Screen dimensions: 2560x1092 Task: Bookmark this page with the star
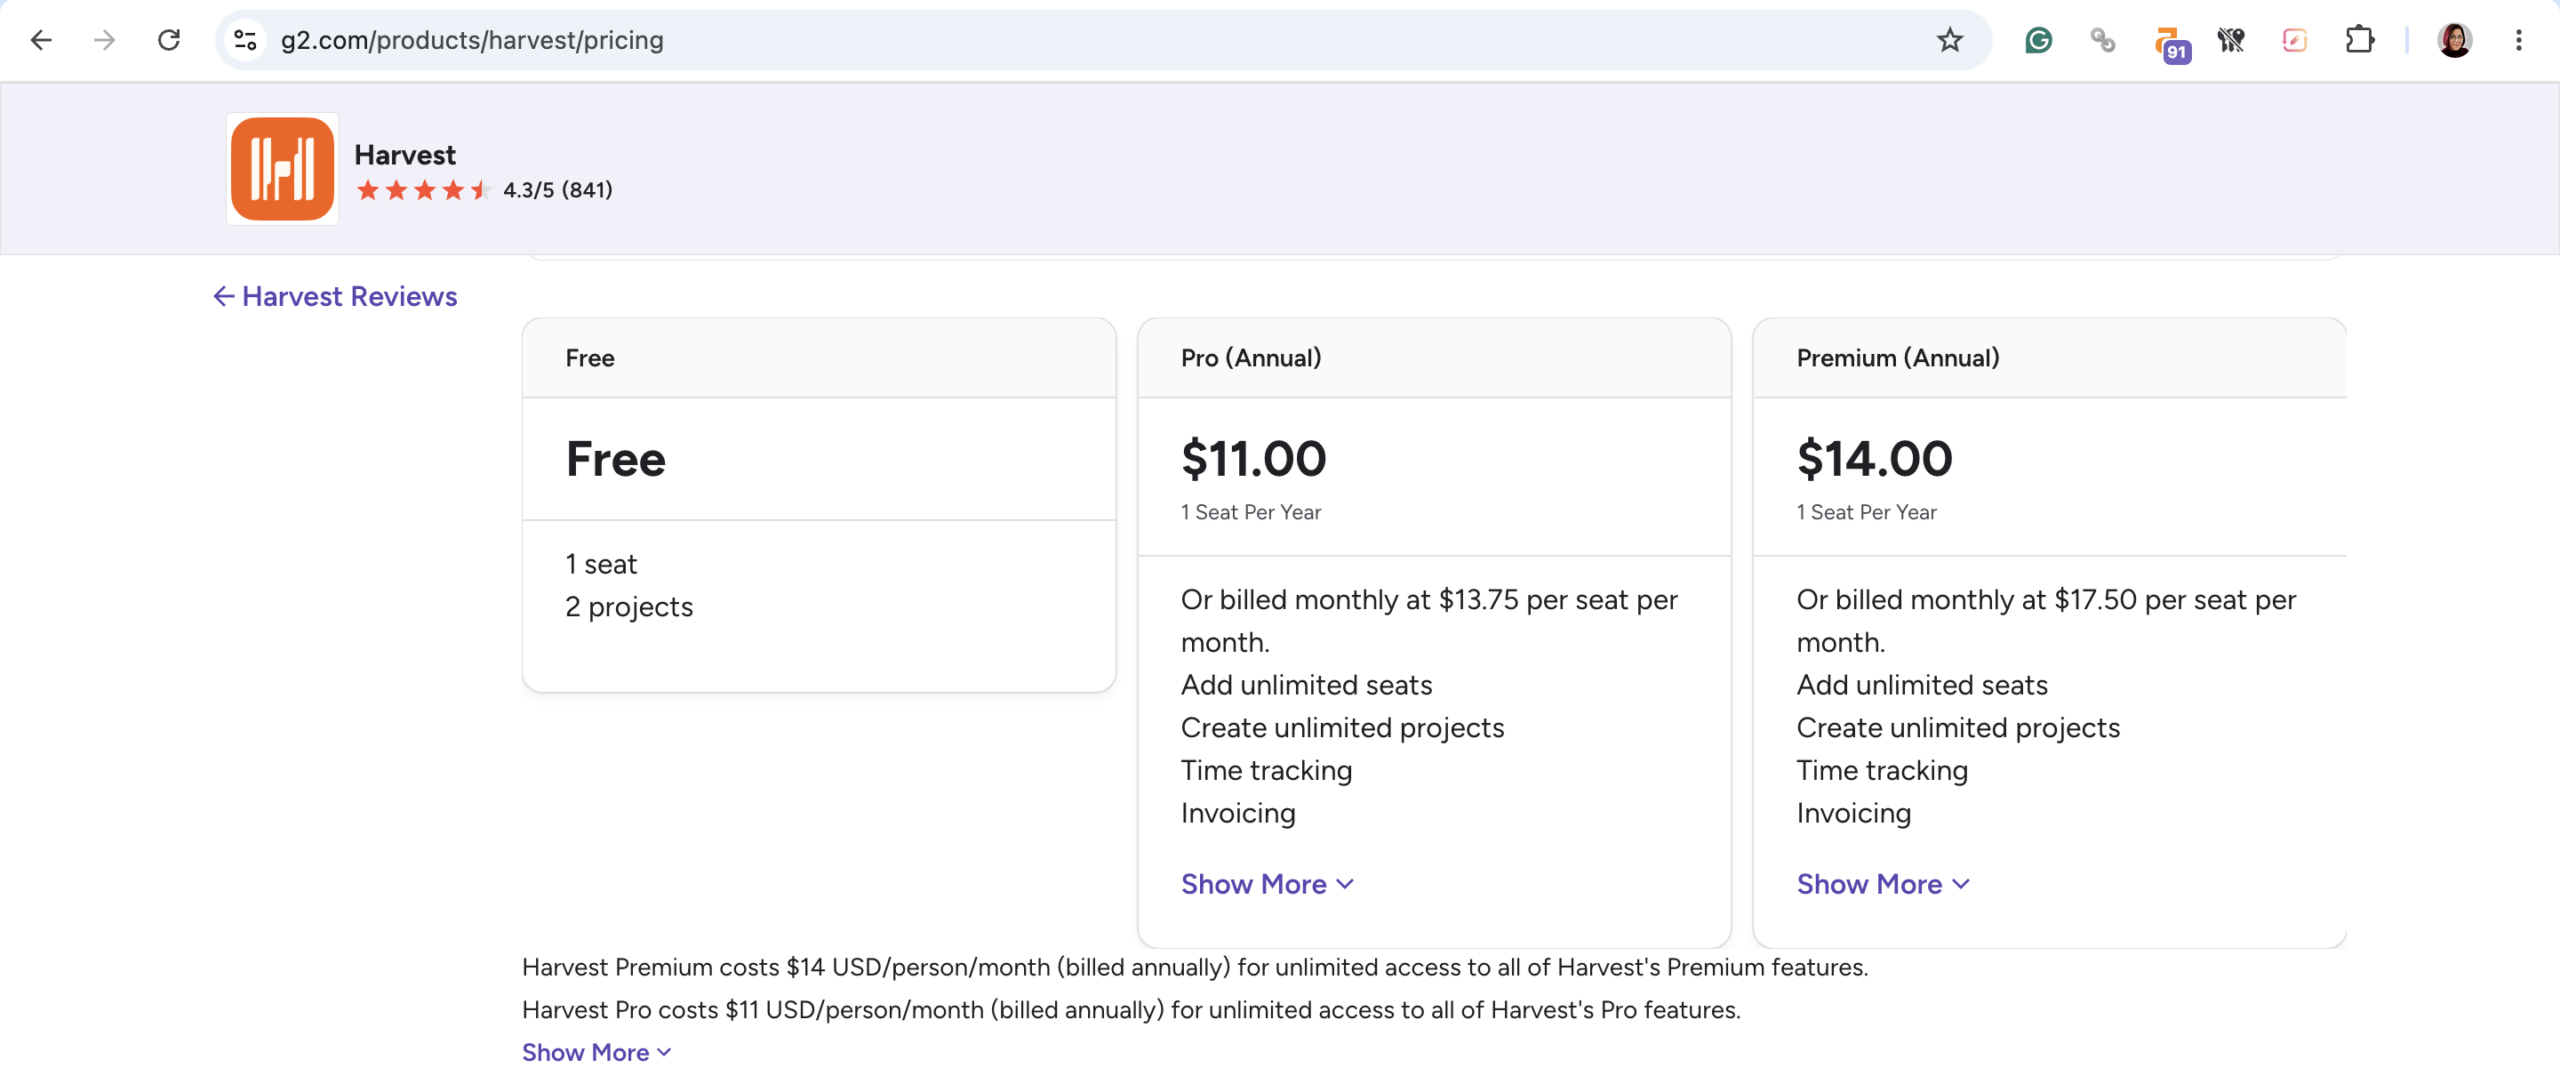pos(1950,40)
